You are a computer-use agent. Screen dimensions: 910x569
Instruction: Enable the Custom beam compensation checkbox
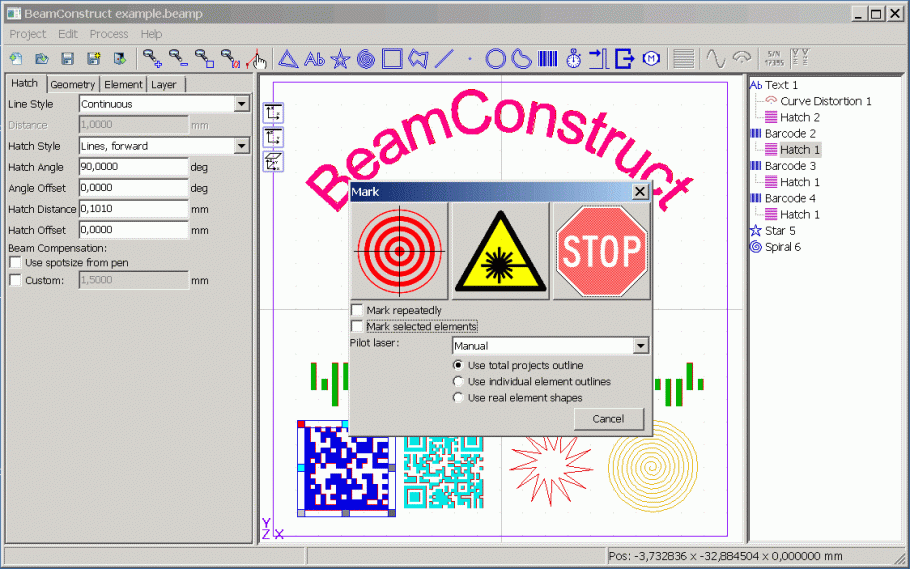15,280
